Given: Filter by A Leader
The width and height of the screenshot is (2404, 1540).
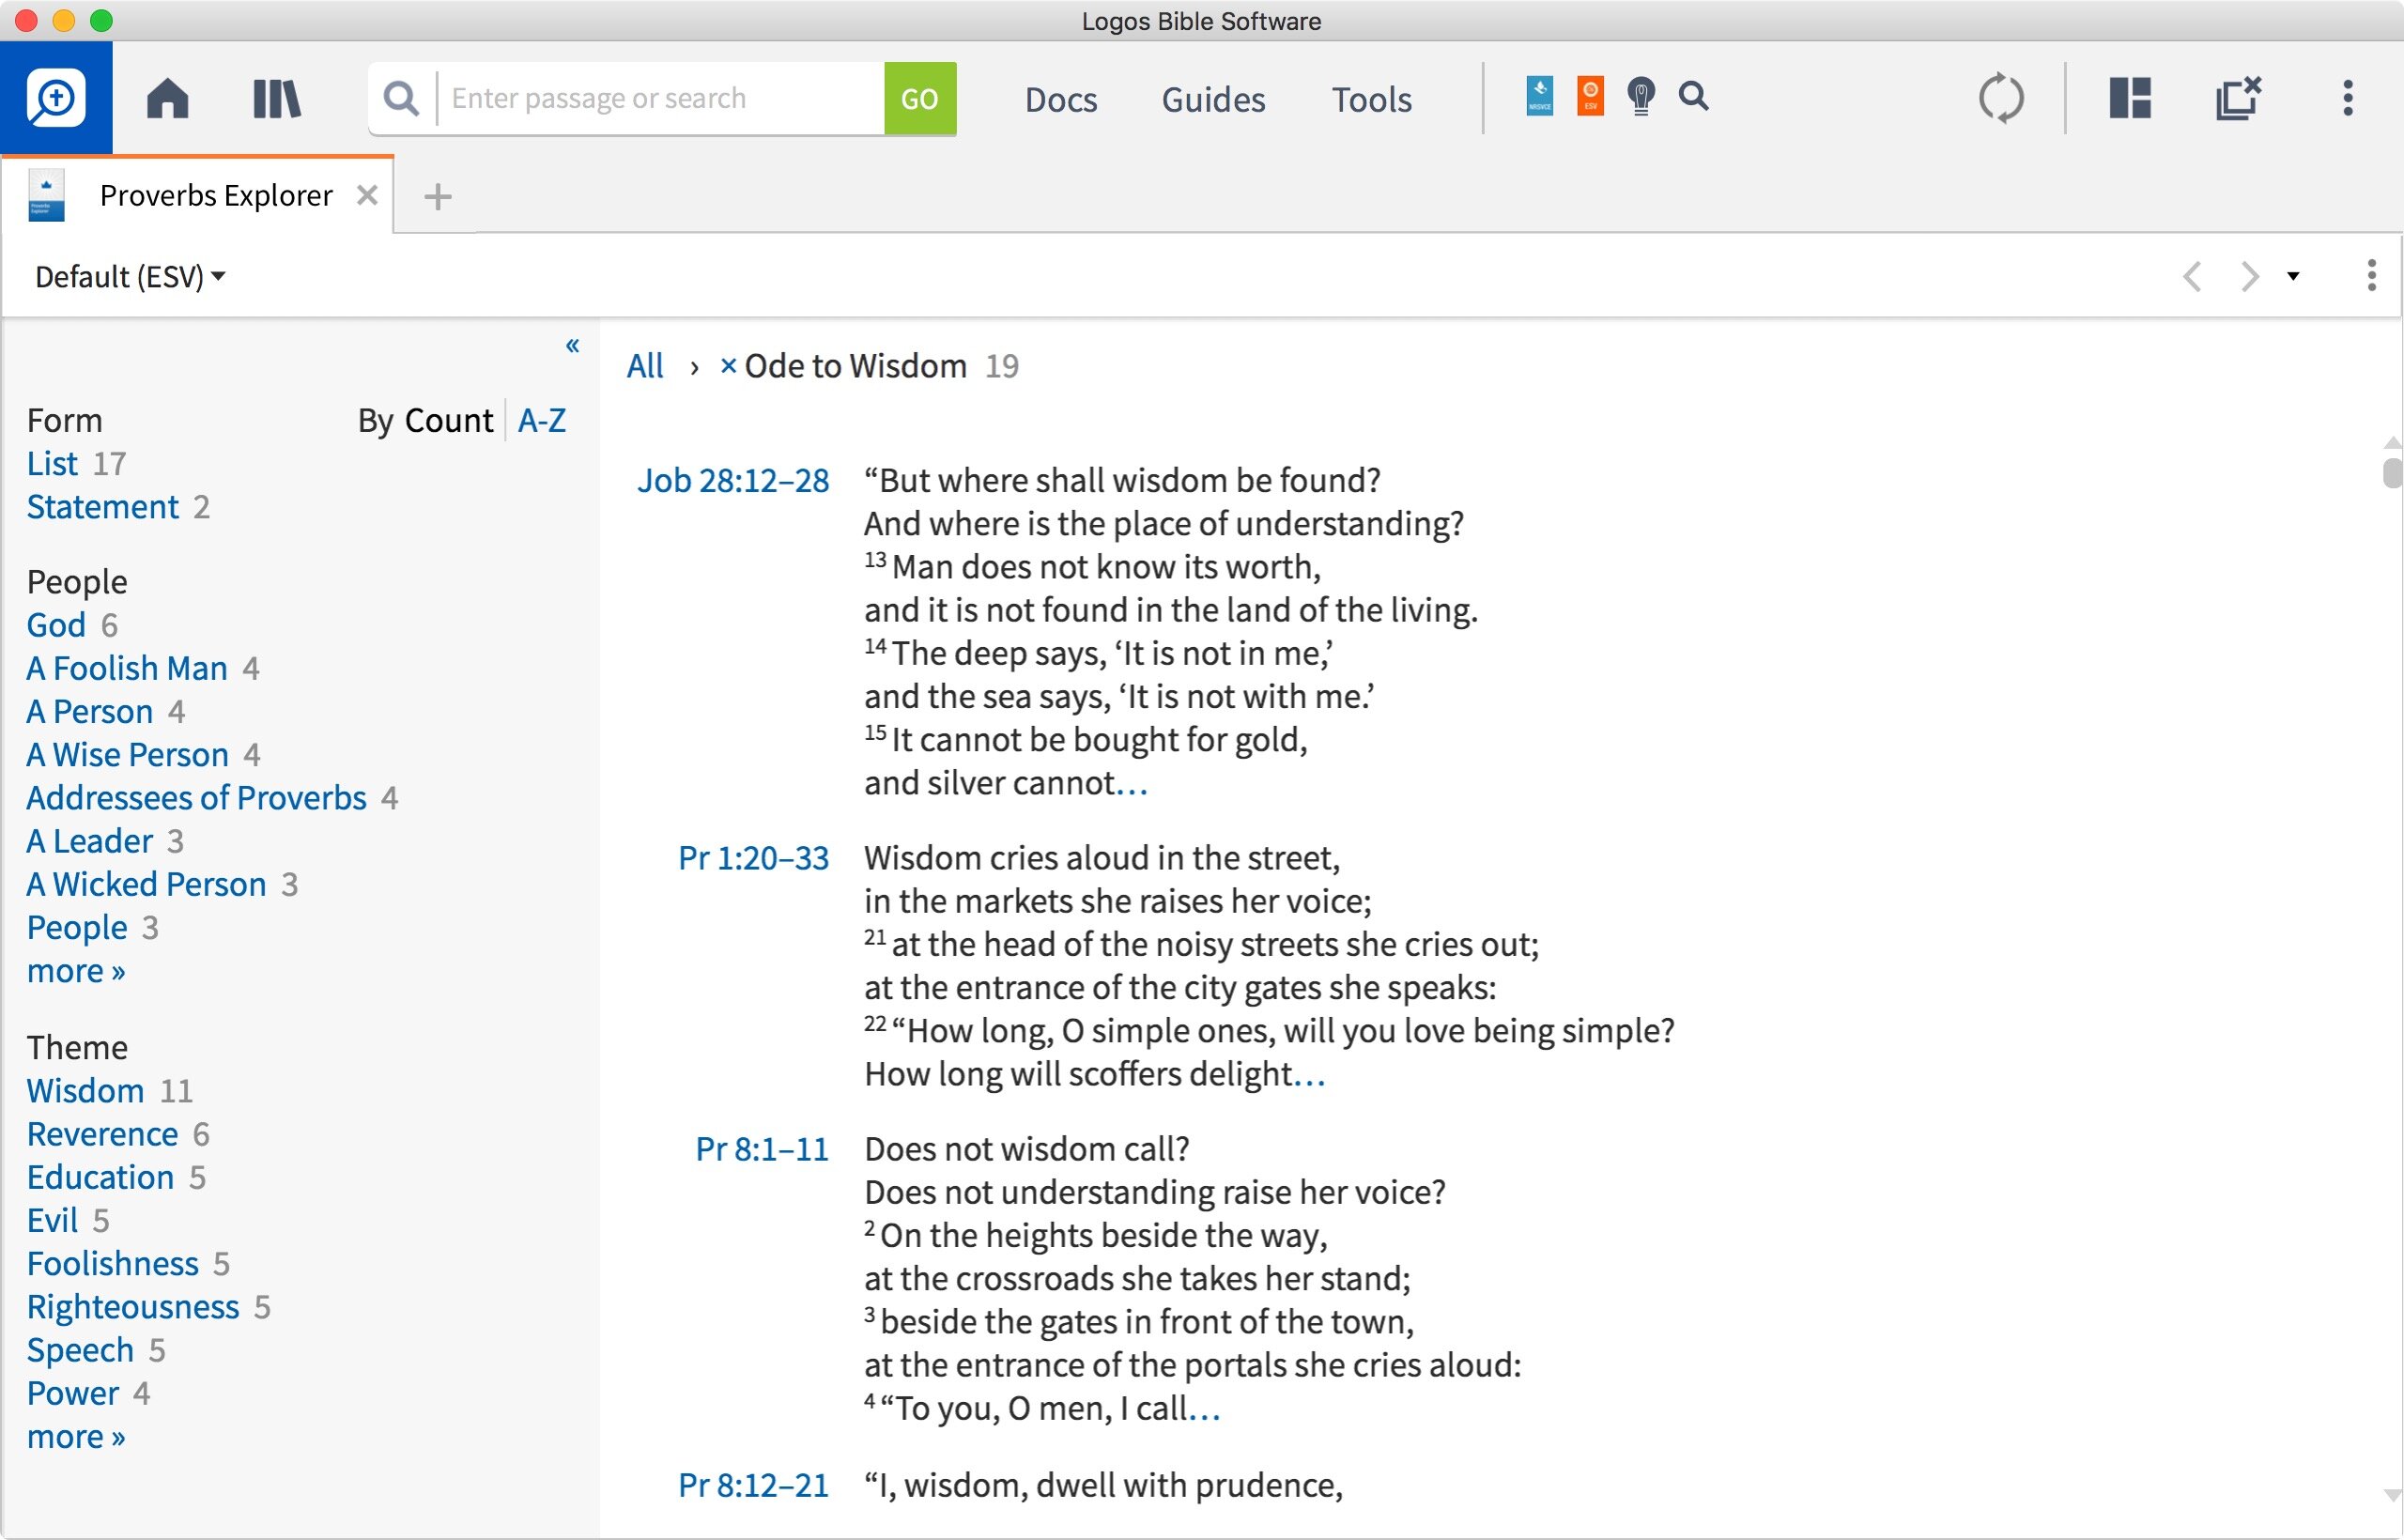Looking at the screenshot, I should [90, 840].
